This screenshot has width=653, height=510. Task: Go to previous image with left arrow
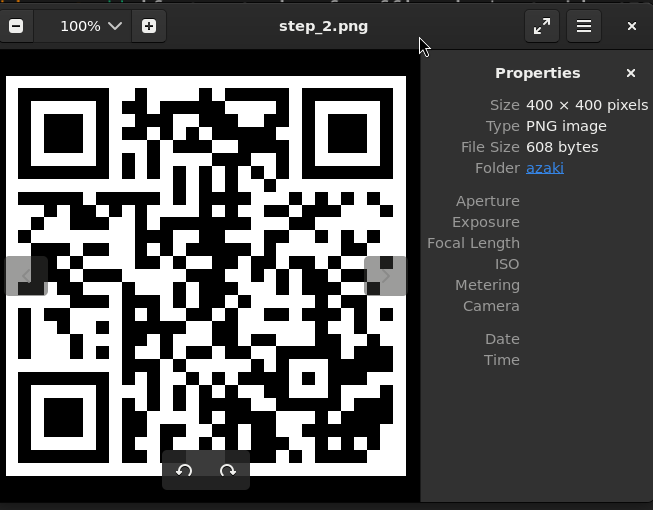coord(26,276)
